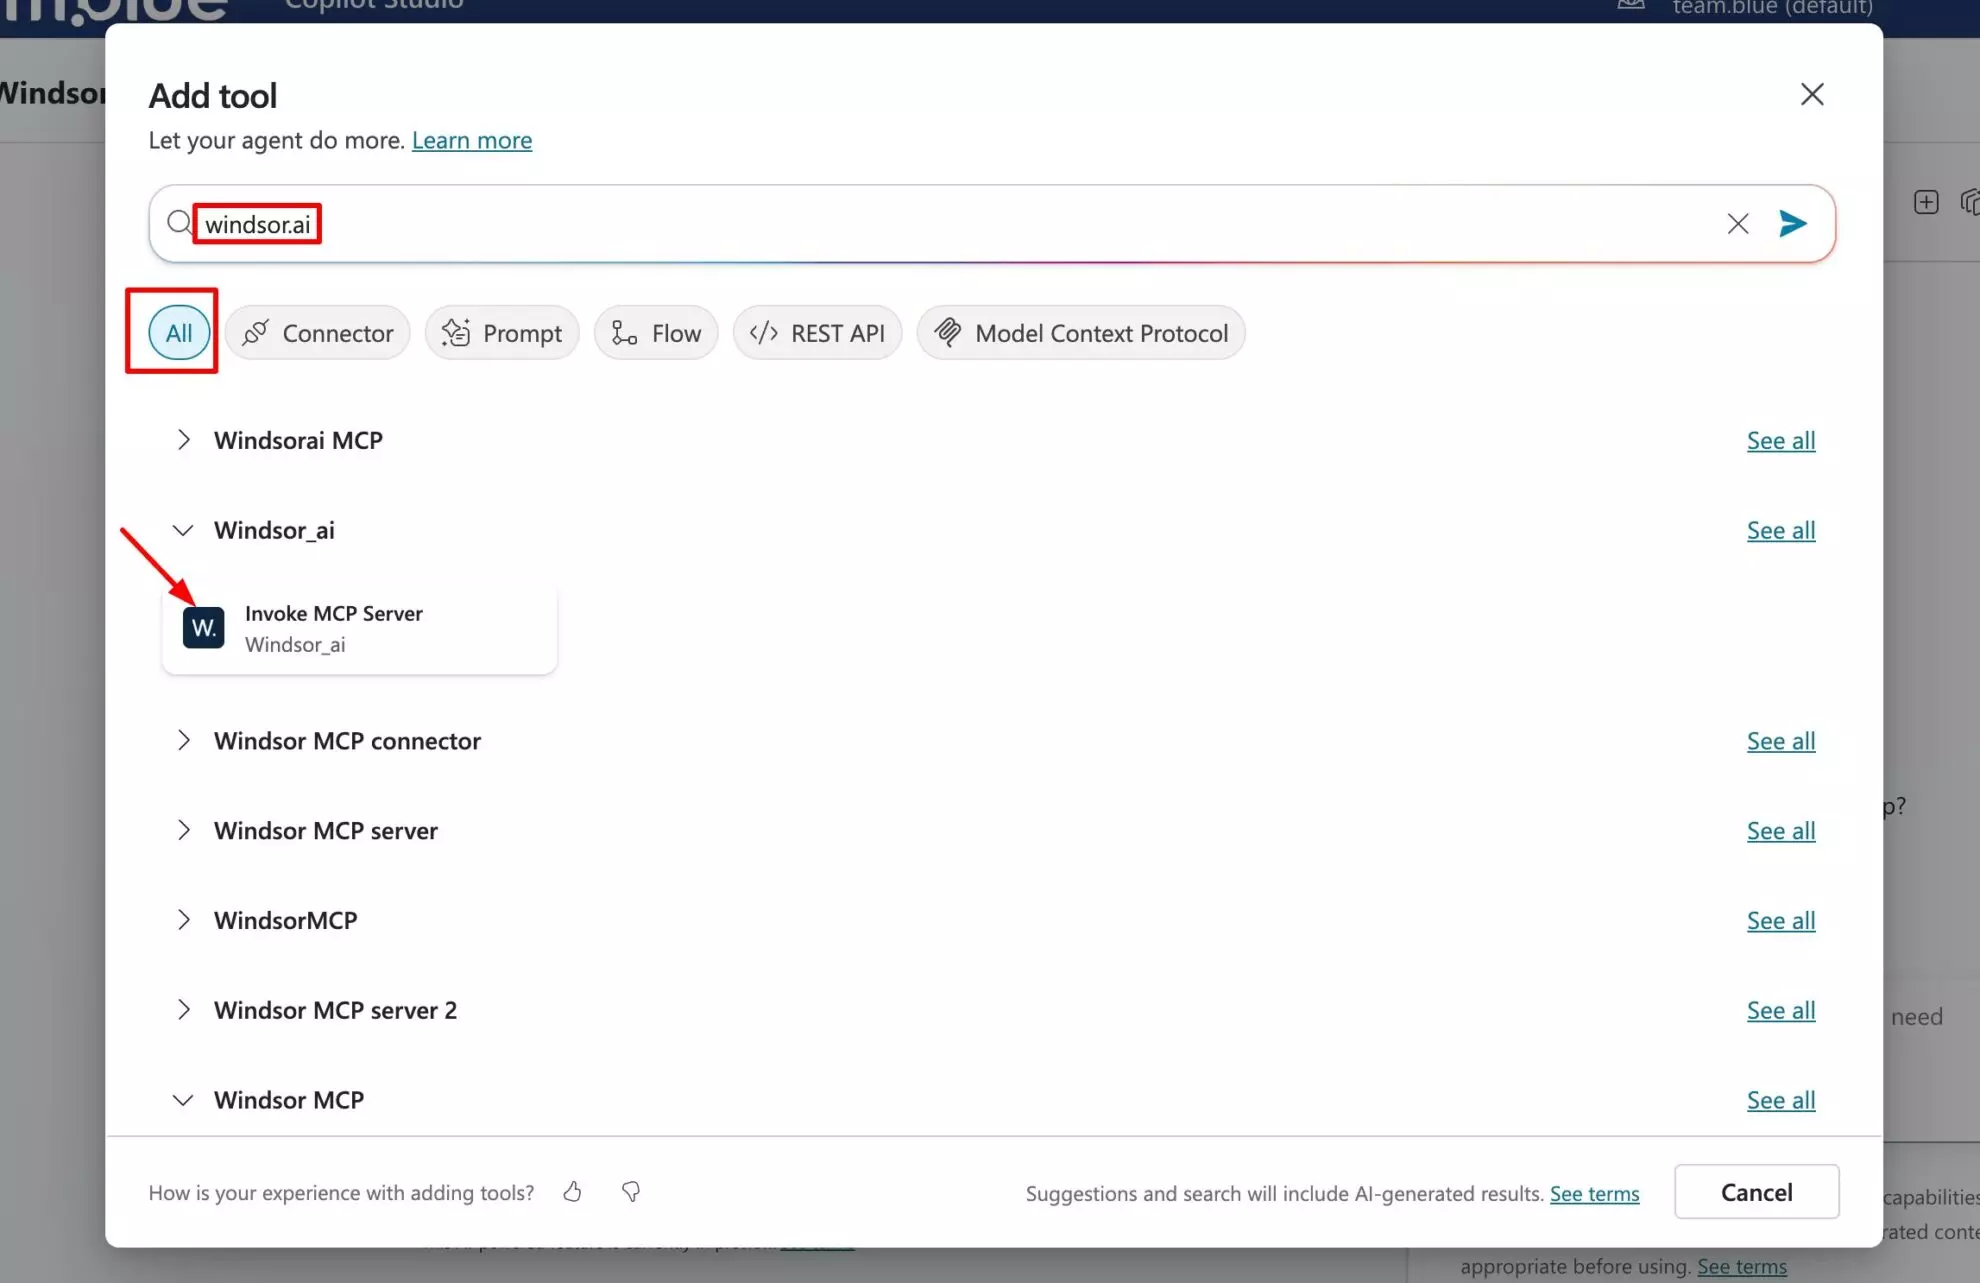
Task: See all for Windsor MCP server 2
Action: (1780, 1011)
